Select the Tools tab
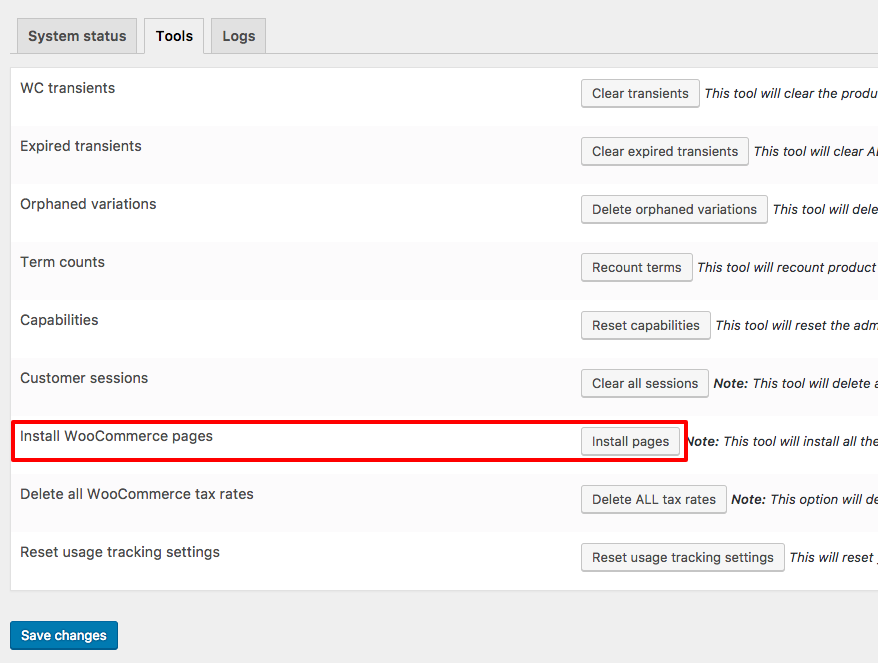878x663 pixels. coord(174,36)
